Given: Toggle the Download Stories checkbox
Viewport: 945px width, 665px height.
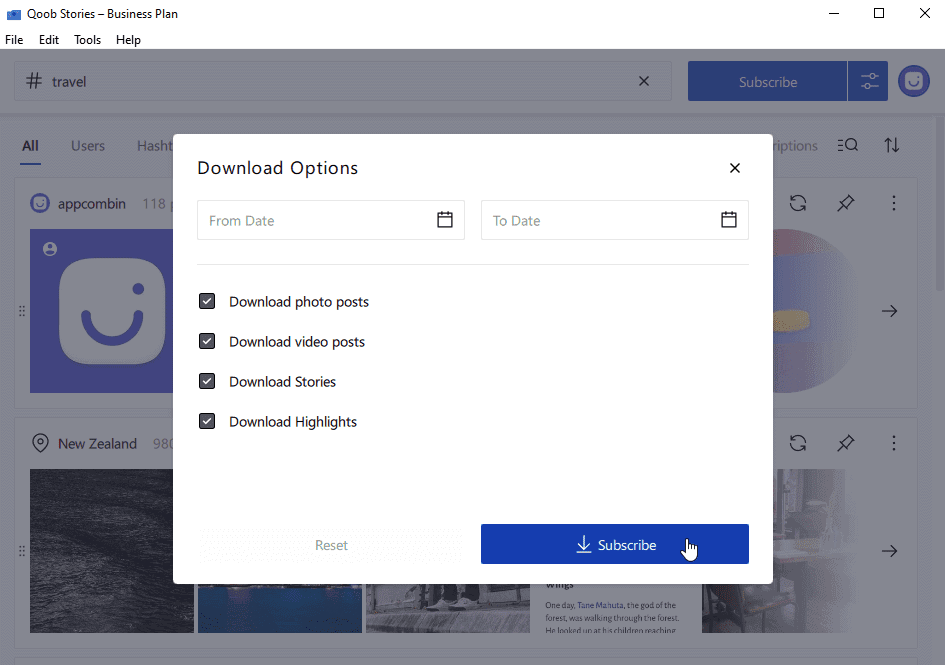Looking at the screenshot, I should click(x=207, y=381).
